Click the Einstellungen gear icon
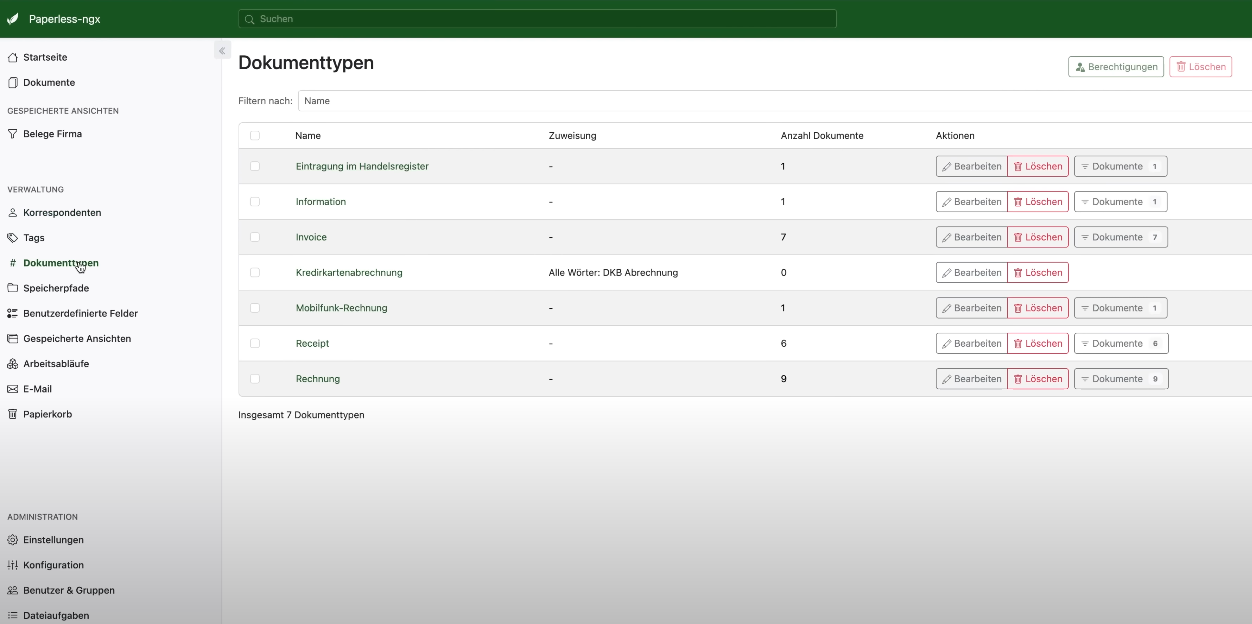 [13, 539]
